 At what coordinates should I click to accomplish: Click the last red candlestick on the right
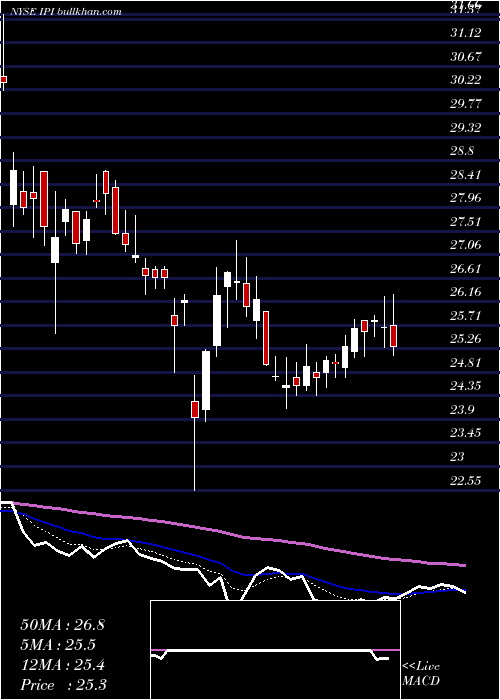[393, 336]
